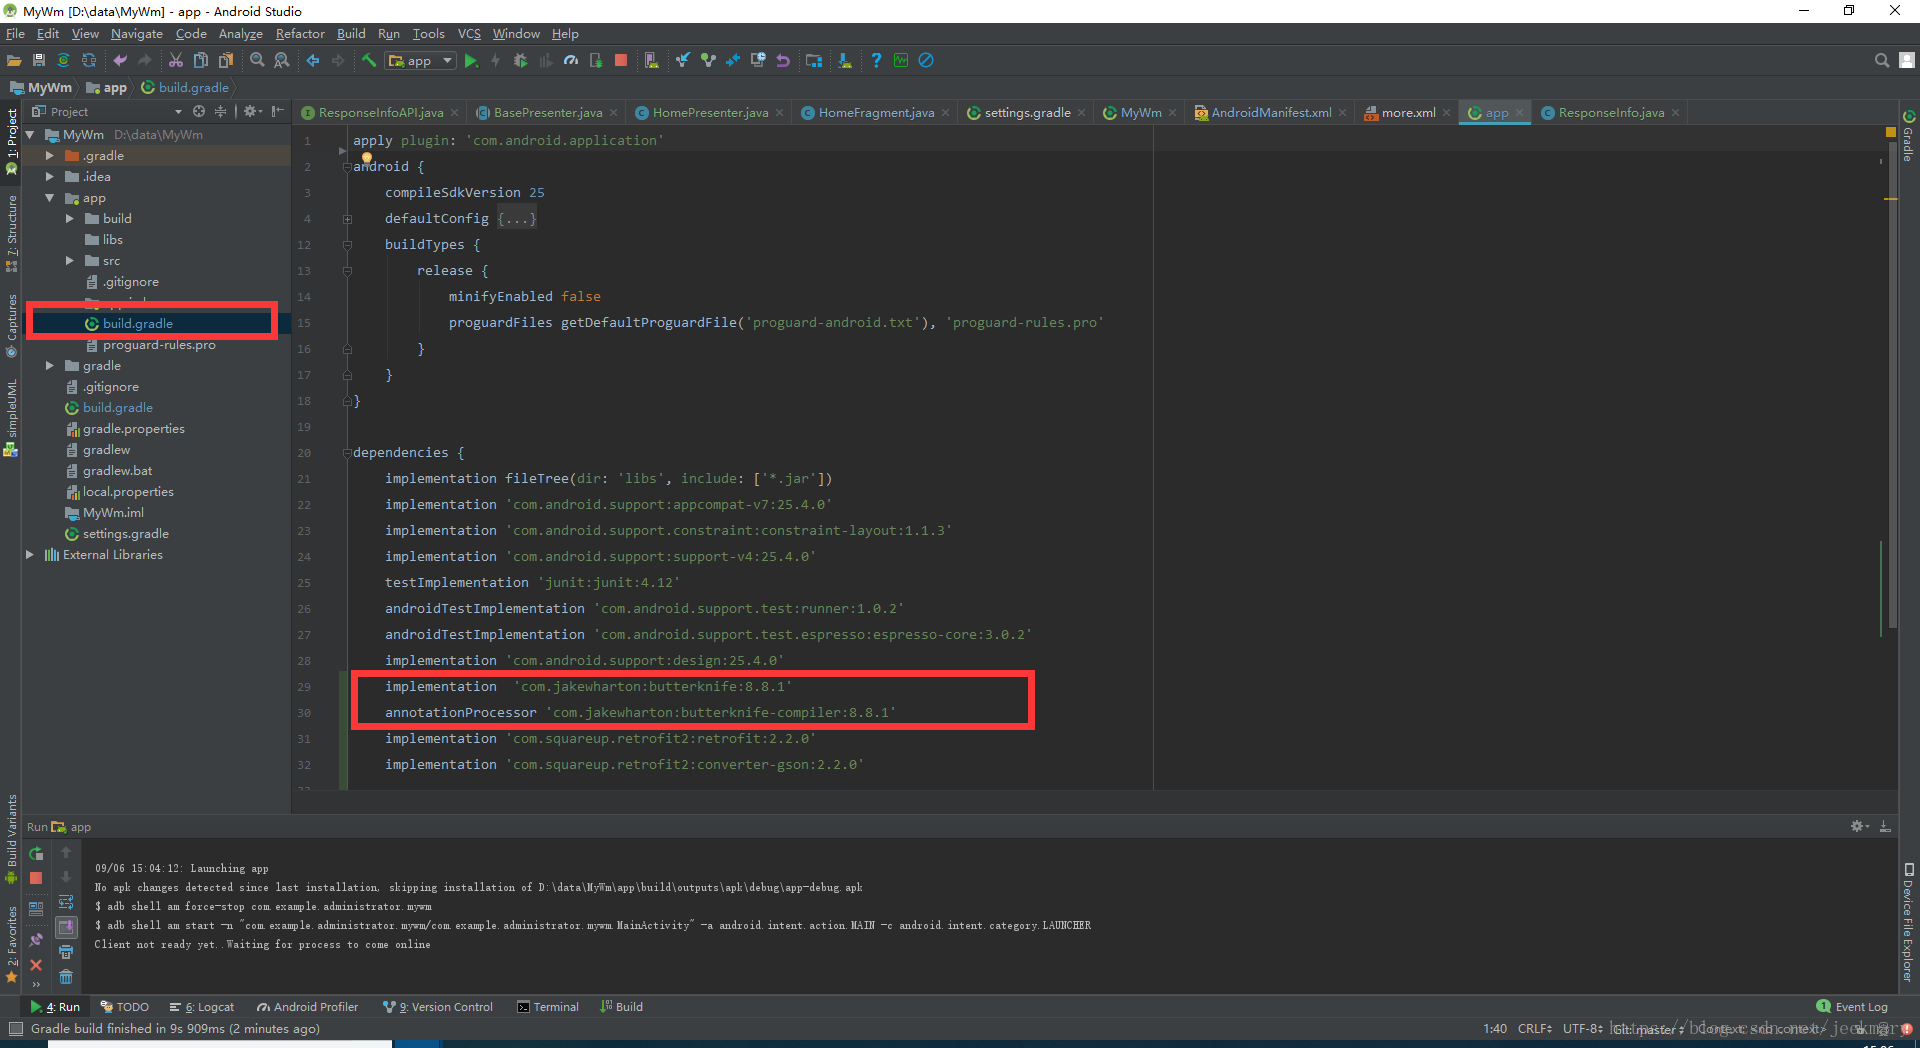Click the Copy toolbar icon
Viewport: 1920px width, 1048px height.
201,61
